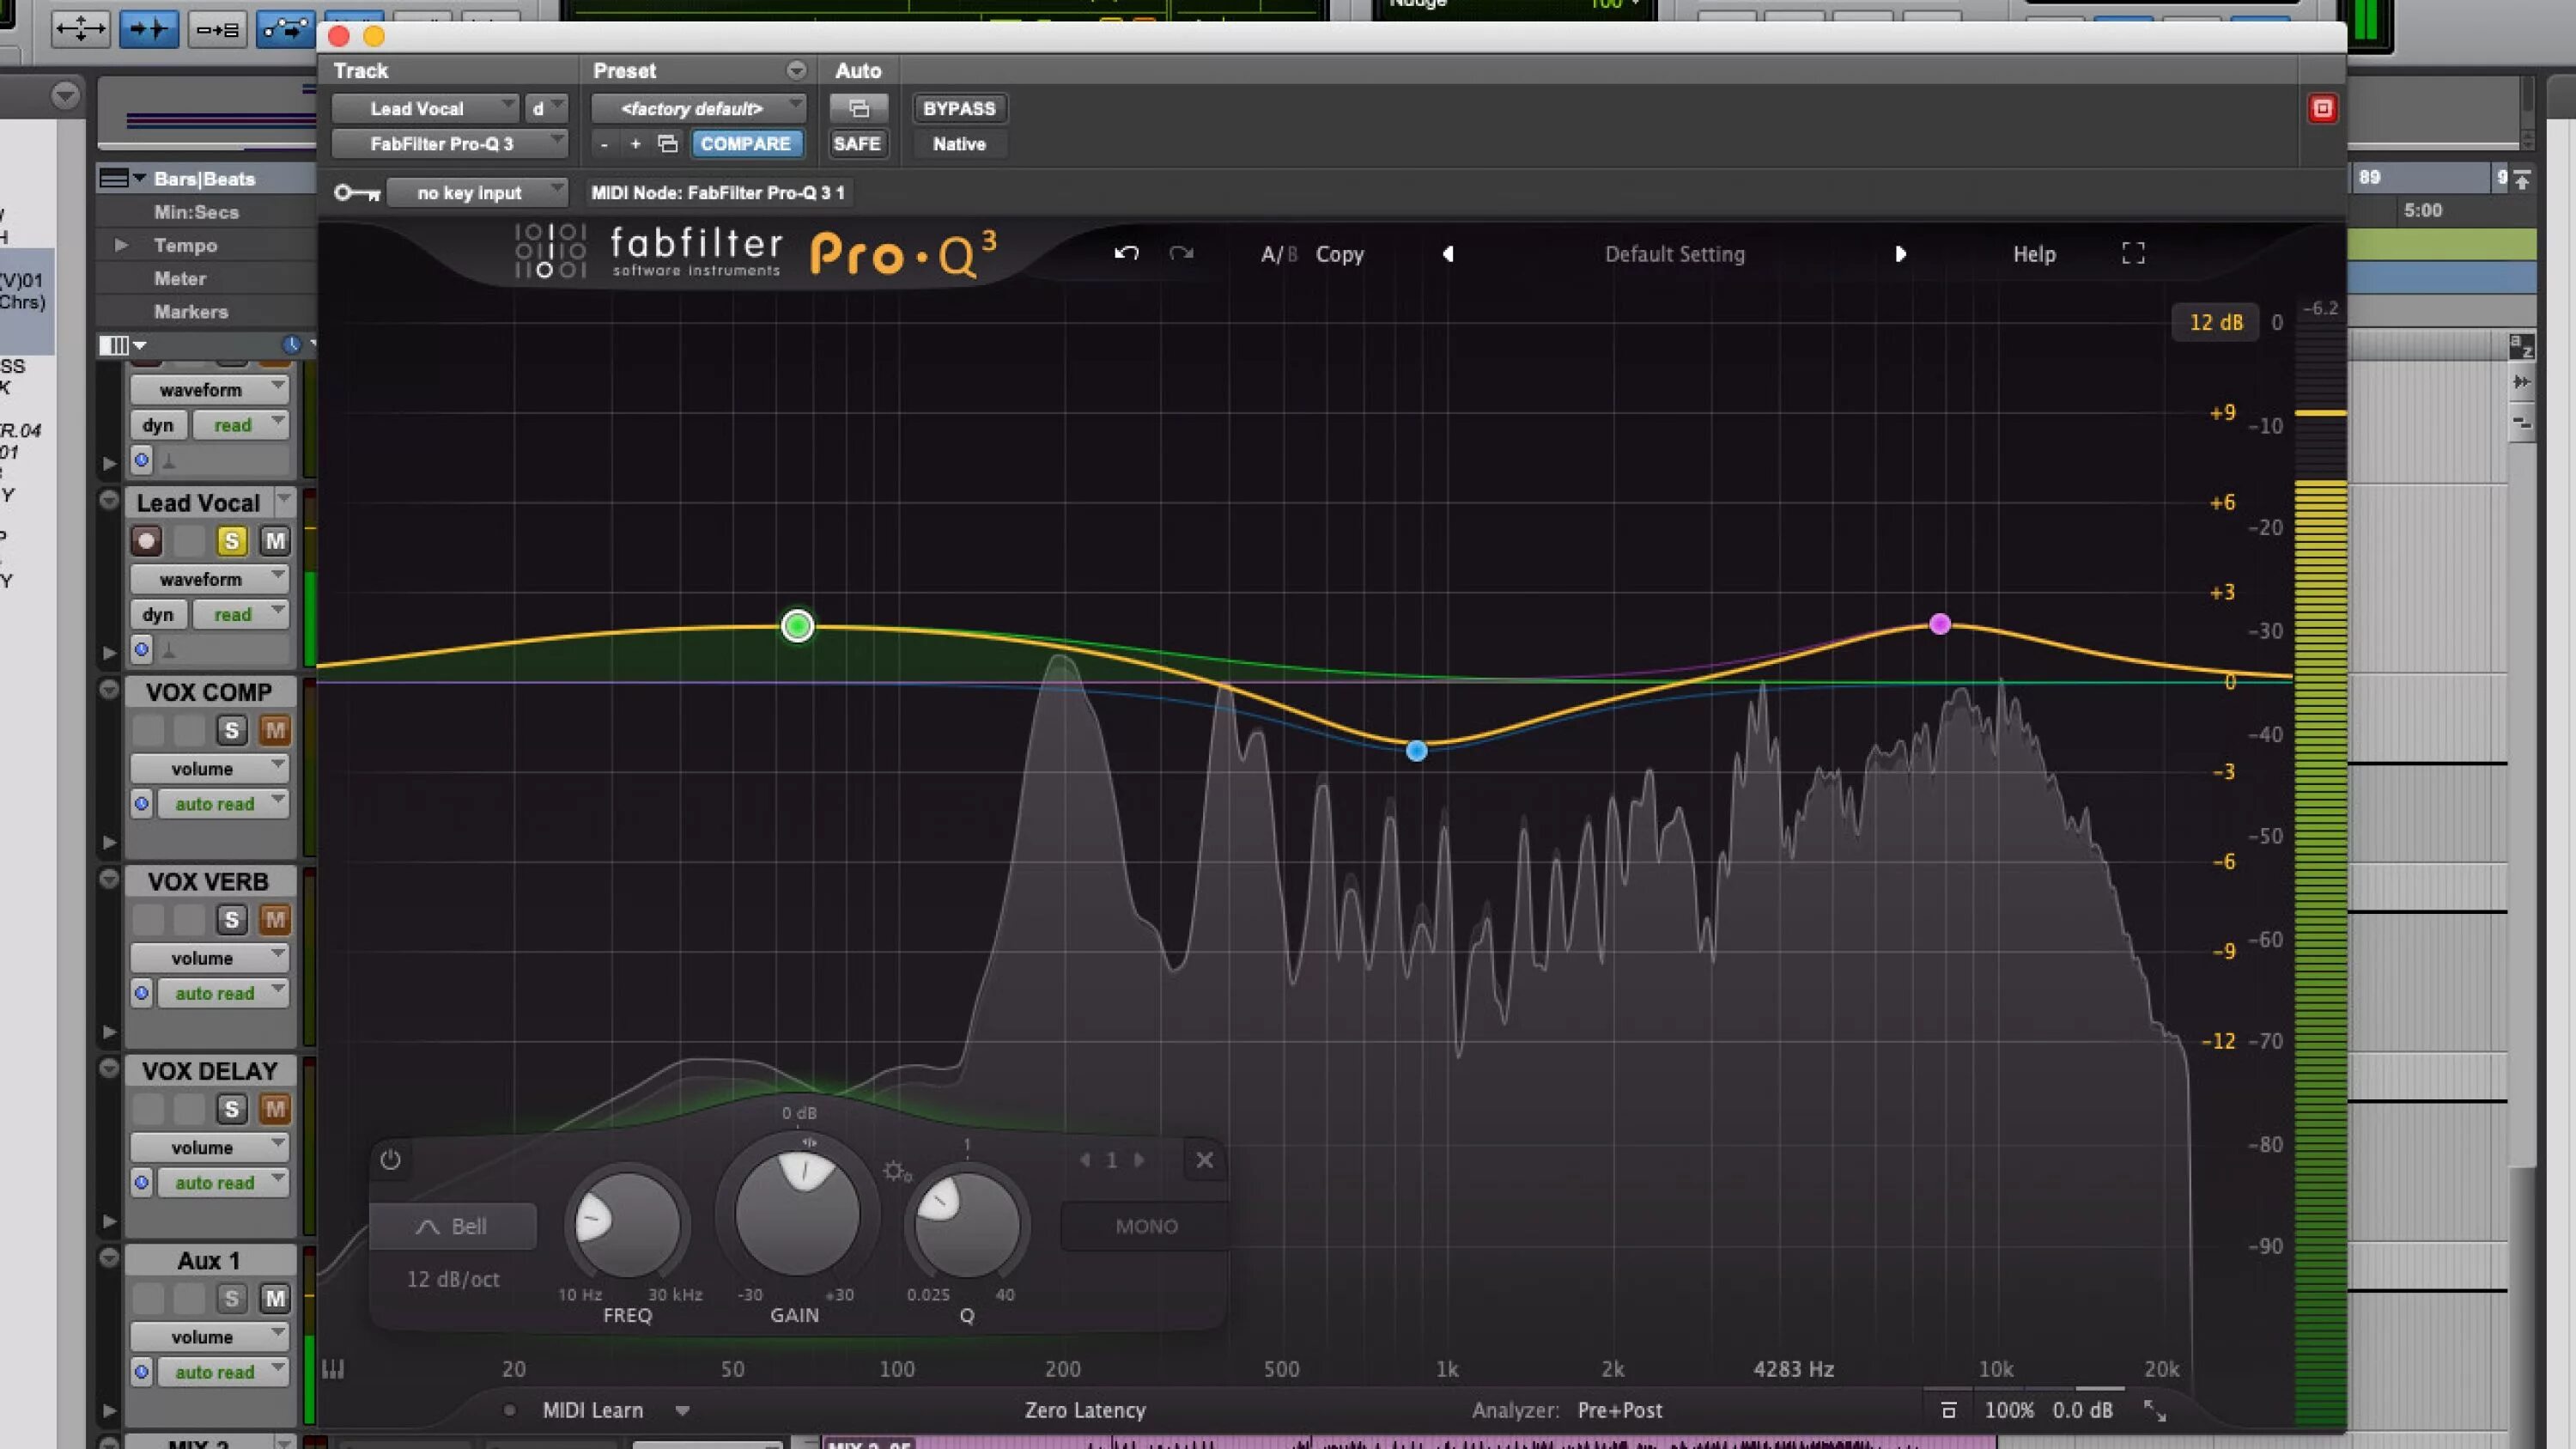Open the 12 dB display range menu
This screenshot has width=2576, height=1449.
(2215, 322)
